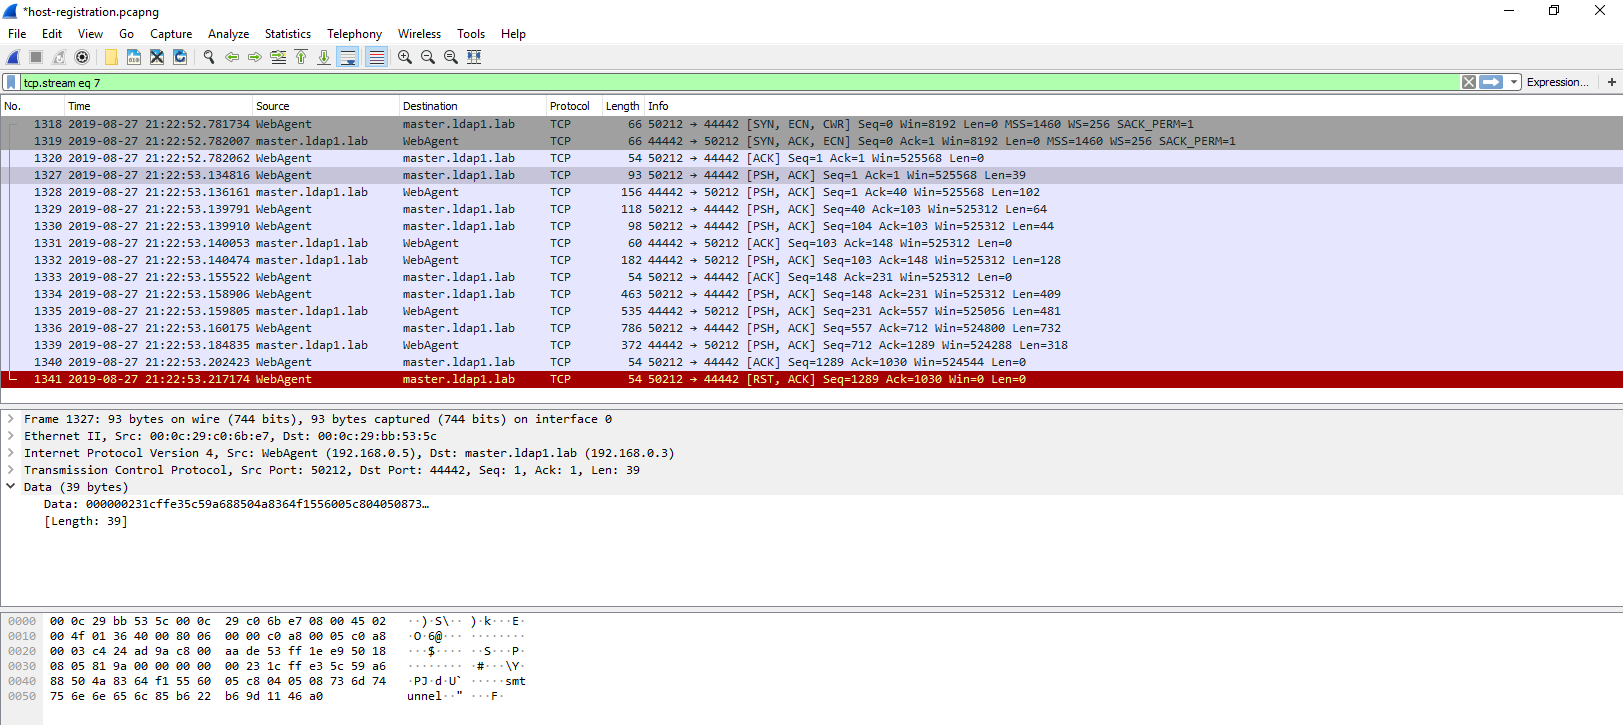This screenshot has height=725, width=1623.
Task: Open the Statistics menu
Action: [287, 34]
